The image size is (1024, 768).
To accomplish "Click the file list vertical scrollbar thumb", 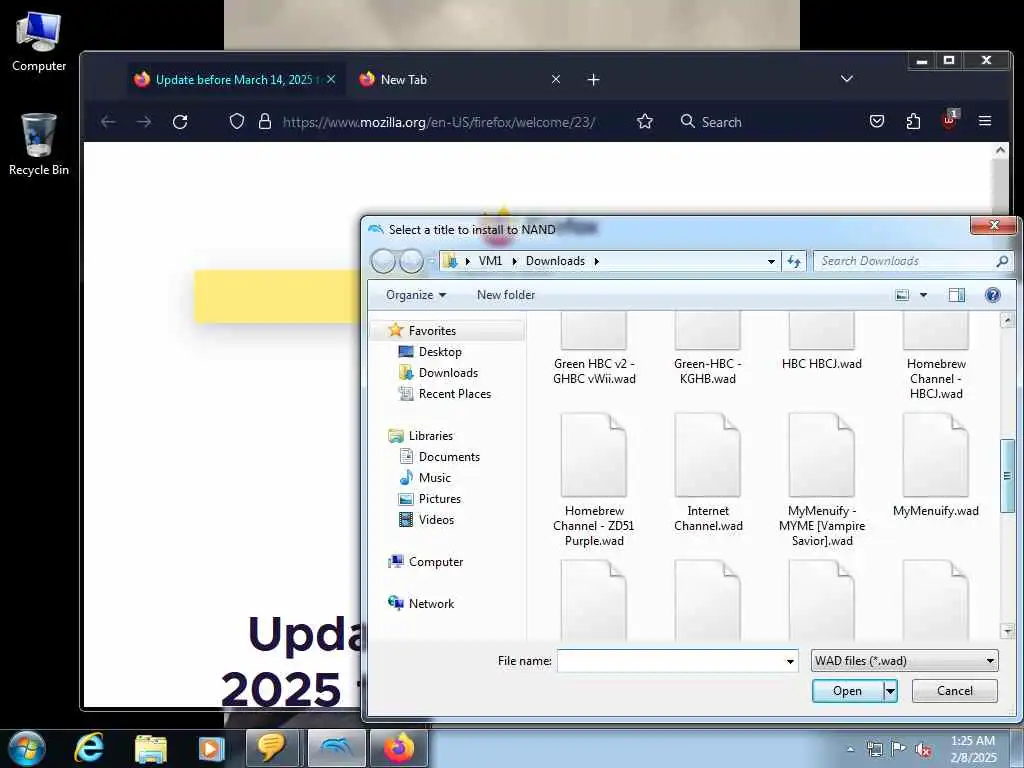I will pyautogui.click(x=1007, y=475).
